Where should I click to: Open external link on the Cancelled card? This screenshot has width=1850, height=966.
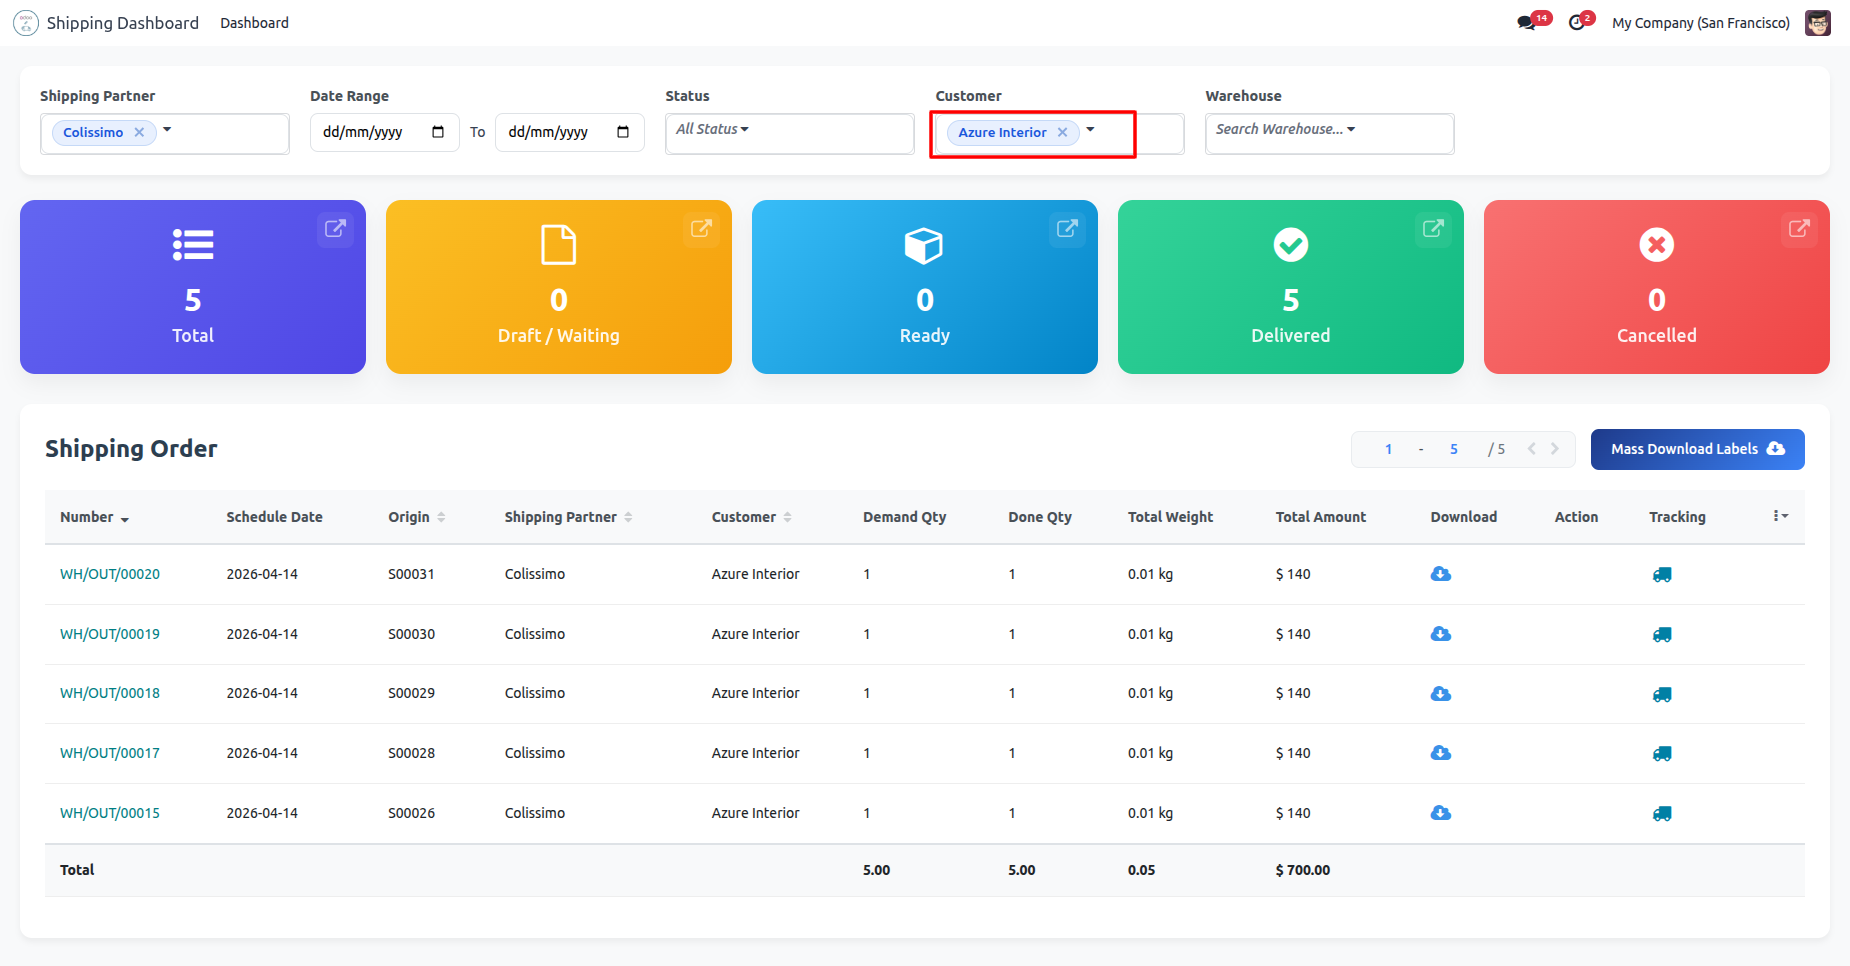click(1799, 229)
